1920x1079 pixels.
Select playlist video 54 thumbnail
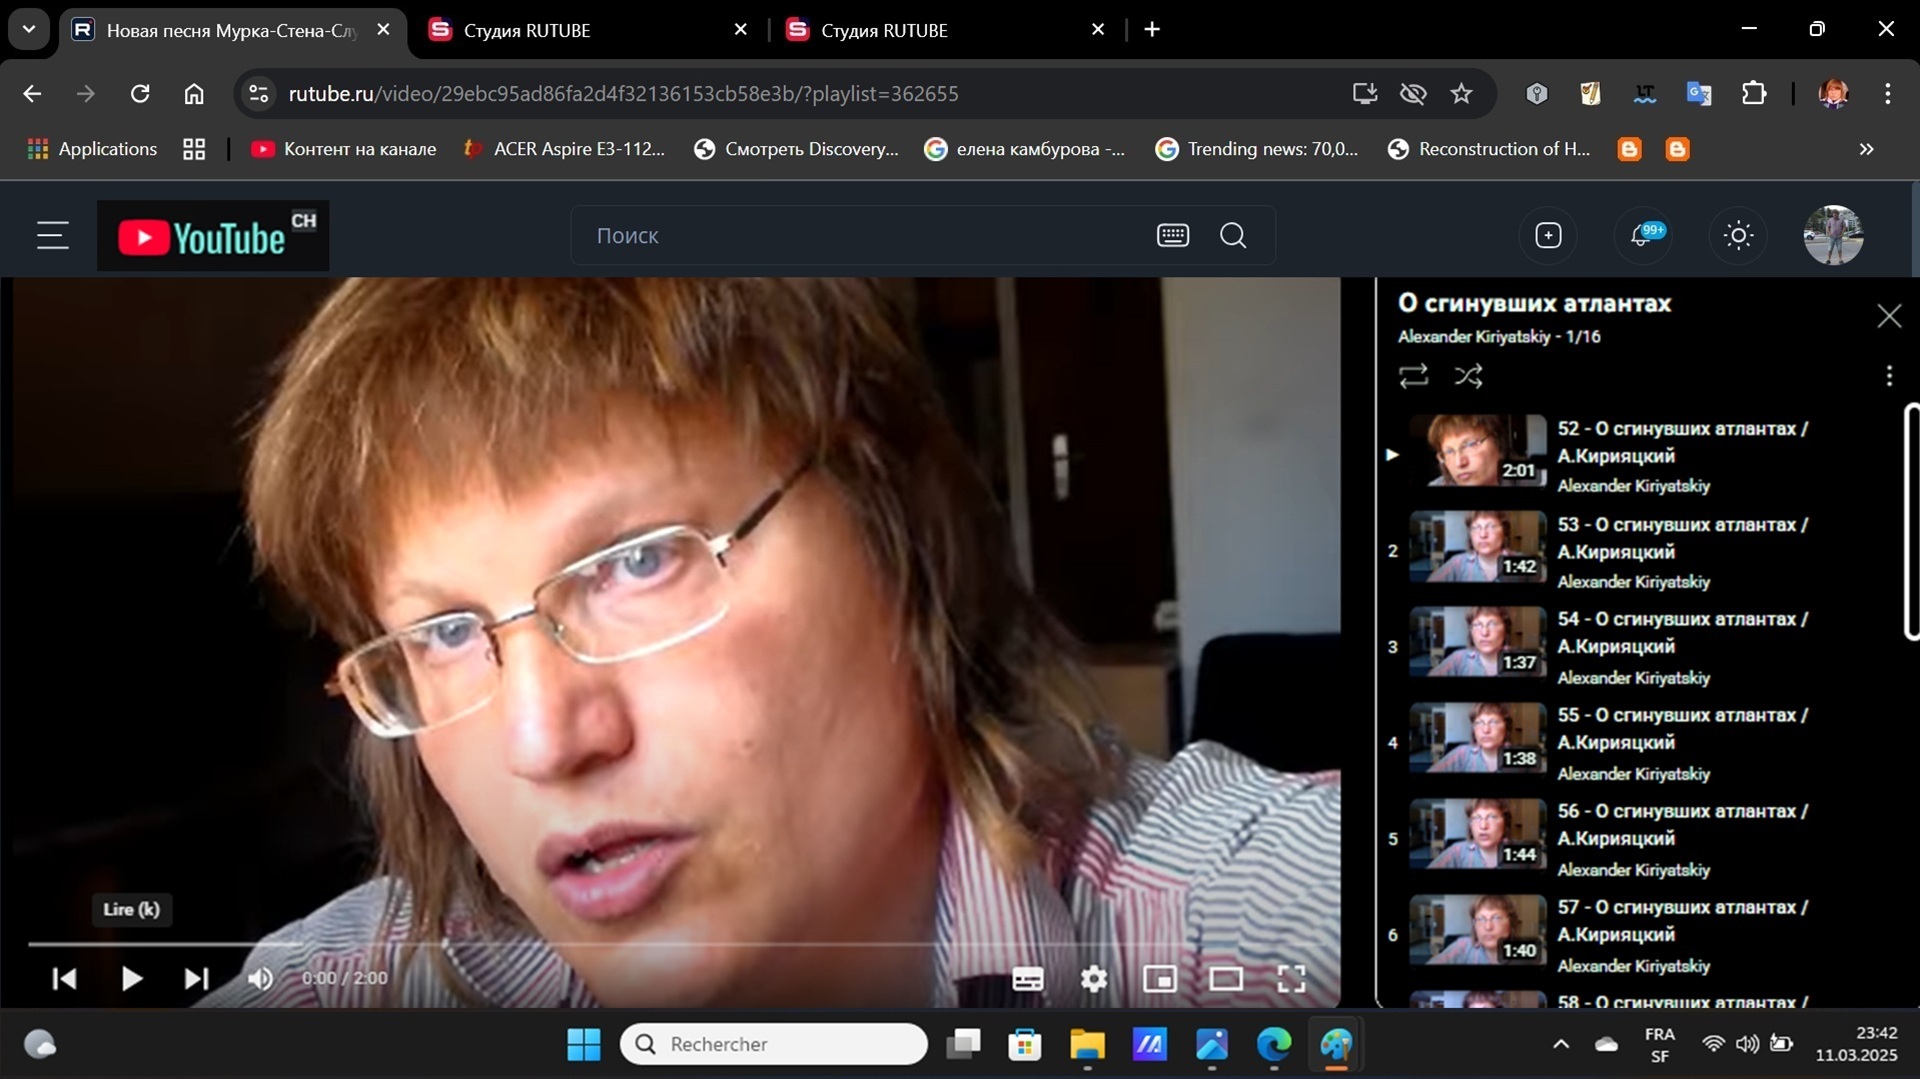pyautogui.click(x=1477, y=643)
